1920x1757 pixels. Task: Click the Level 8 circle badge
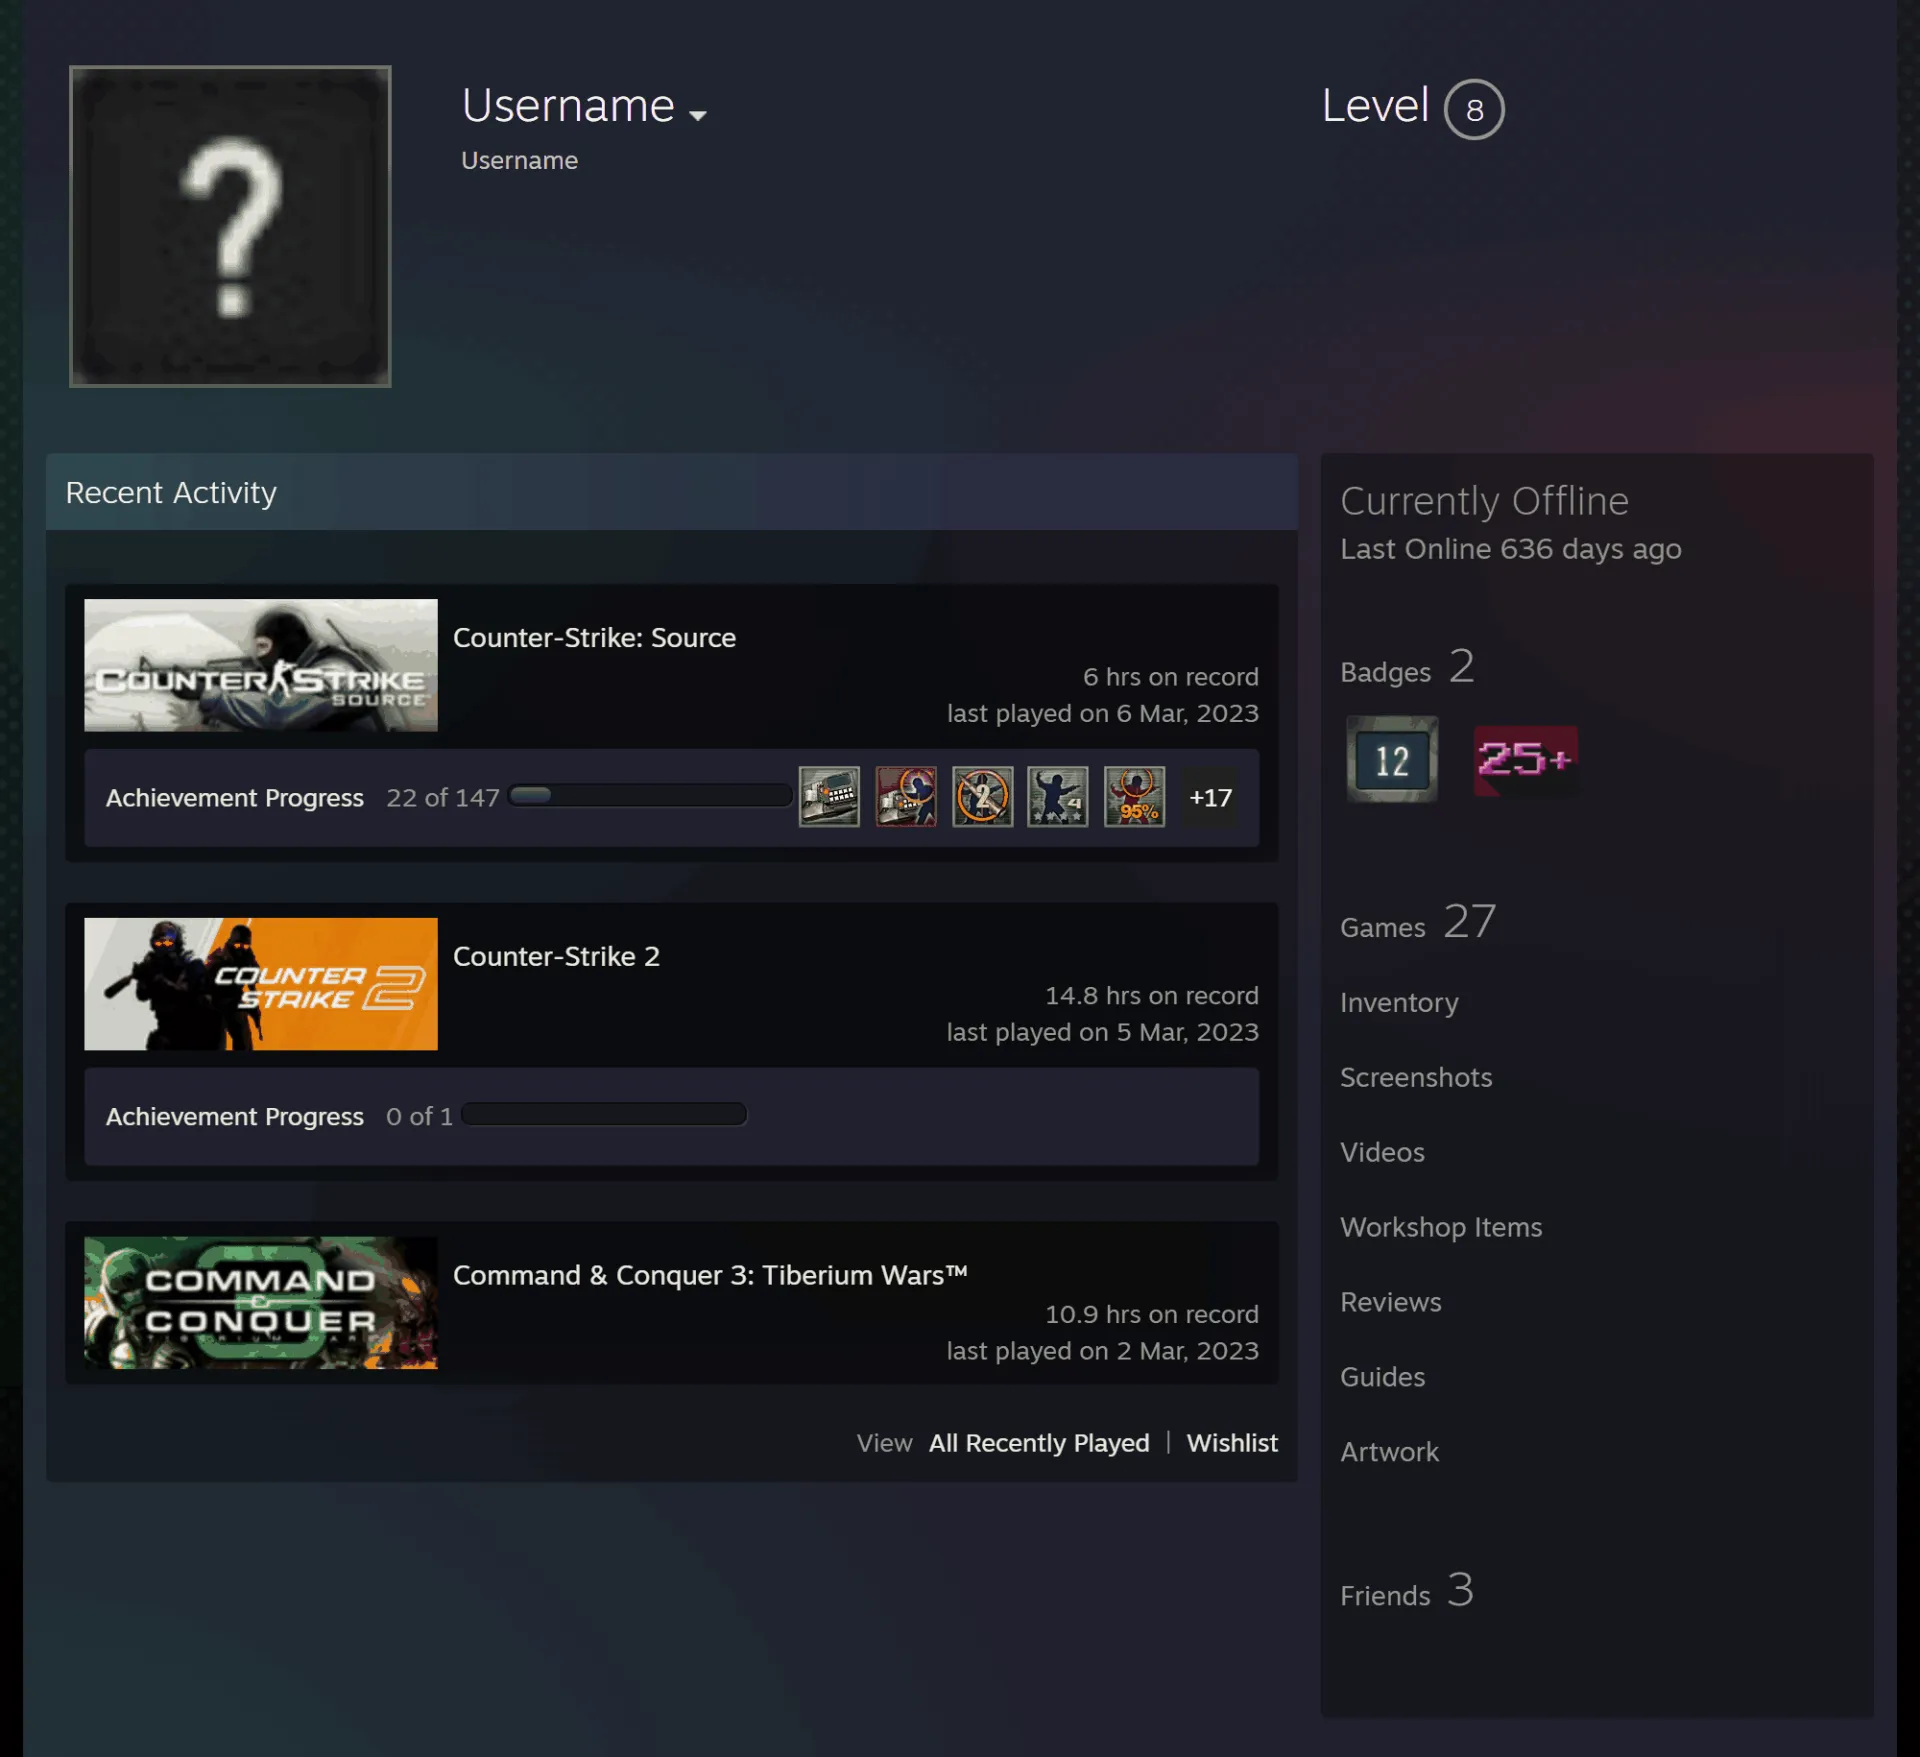1474,109
